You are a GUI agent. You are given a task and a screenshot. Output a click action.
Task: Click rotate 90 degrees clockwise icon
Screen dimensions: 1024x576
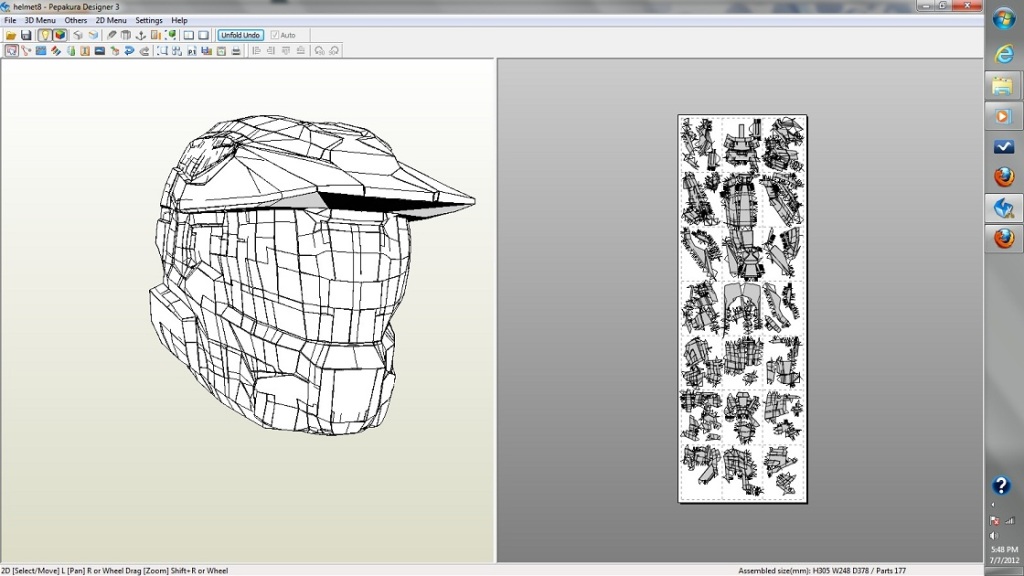[x=334, y=50]
